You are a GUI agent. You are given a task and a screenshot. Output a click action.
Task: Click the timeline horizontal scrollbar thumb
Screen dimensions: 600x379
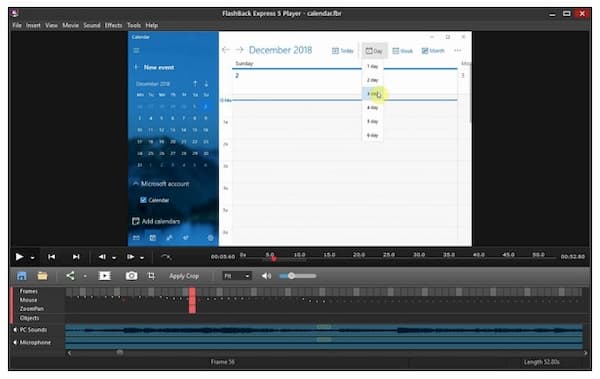tap(120, 352)
